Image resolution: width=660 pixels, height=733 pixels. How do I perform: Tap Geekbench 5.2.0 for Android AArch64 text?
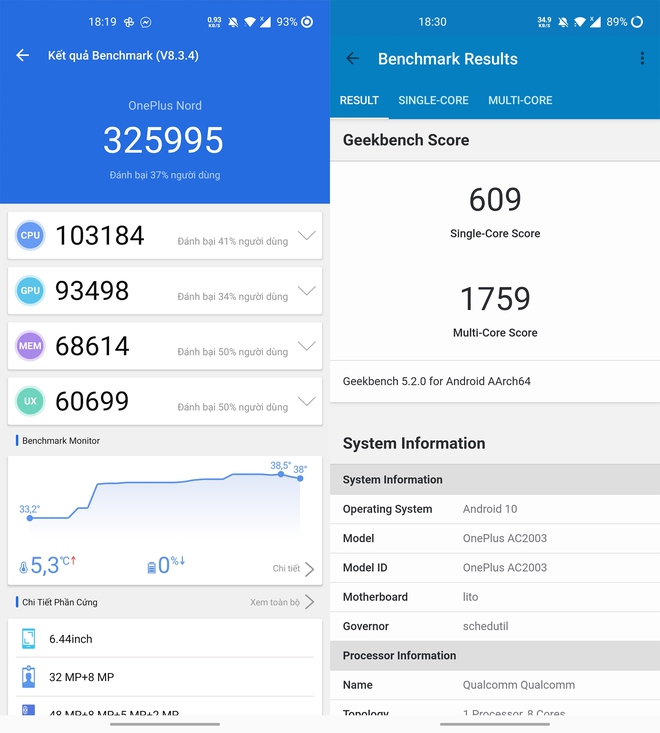[437, 381]
